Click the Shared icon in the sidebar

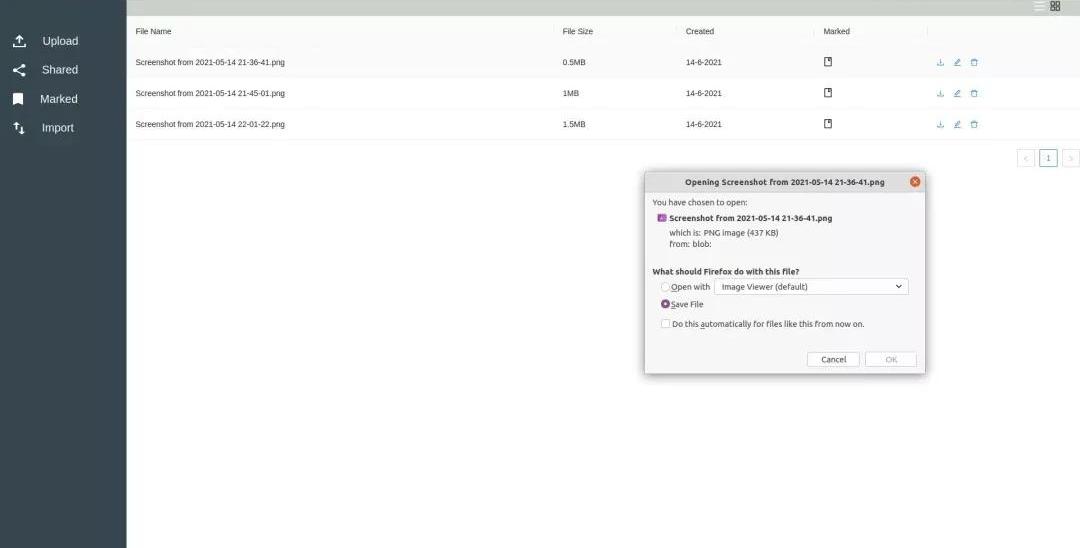point(19,70)
